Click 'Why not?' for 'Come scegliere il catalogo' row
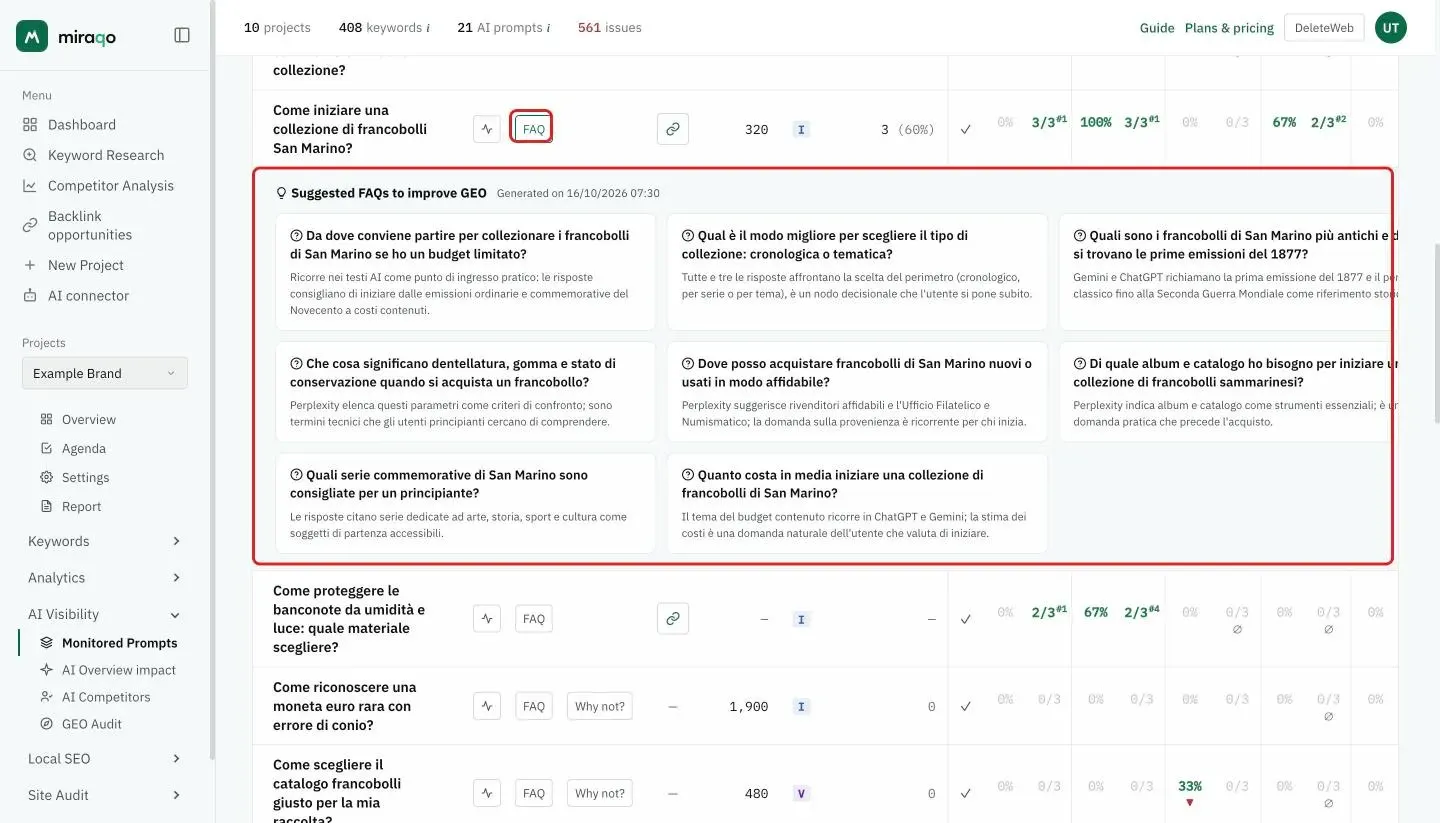Screen dimensions: 1440x823 [x=600, y=794]
